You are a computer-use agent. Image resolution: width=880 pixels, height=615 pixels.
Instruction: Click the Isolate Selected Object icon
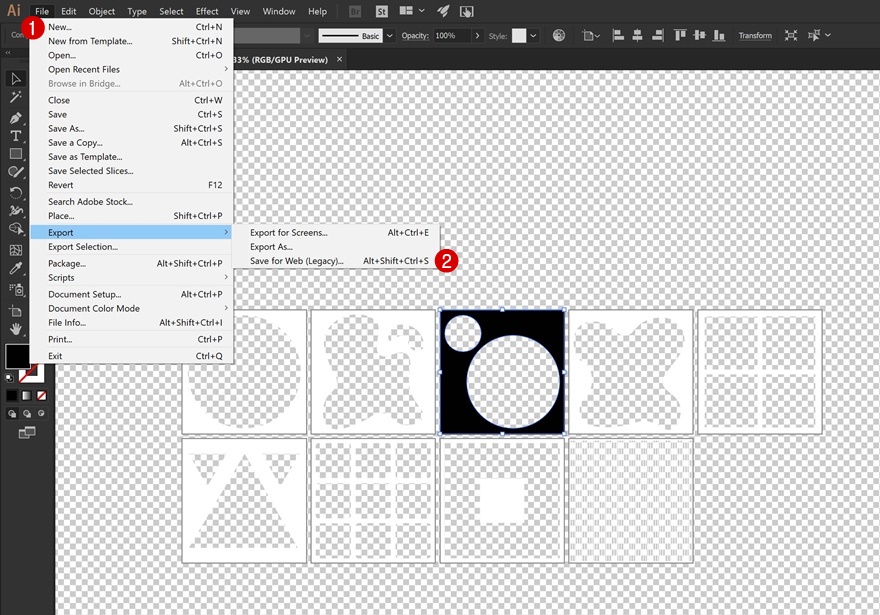[791, 35]
